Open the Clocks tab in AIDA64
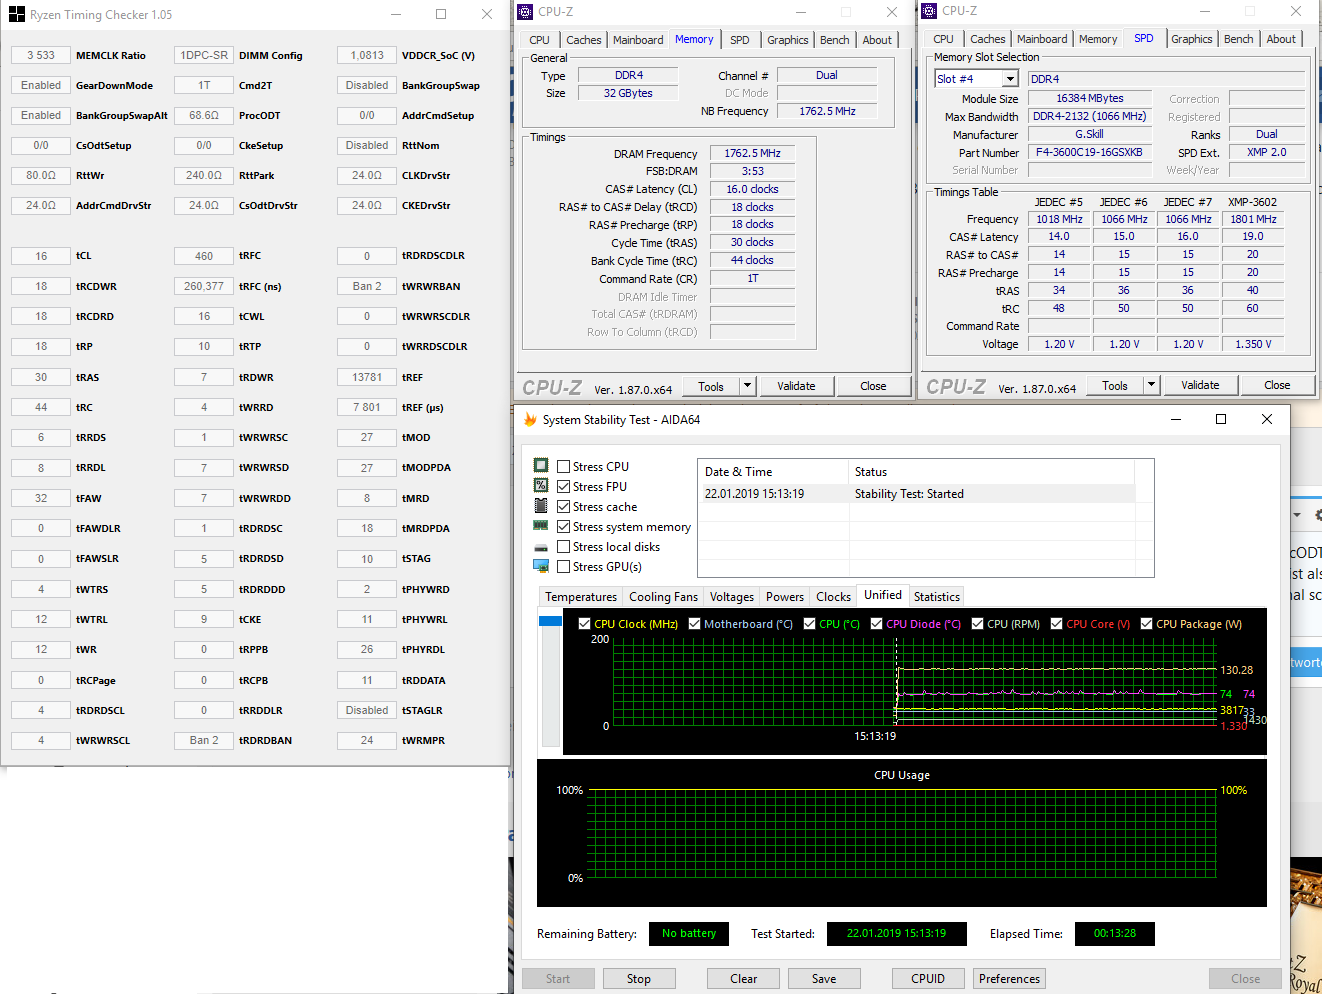1322x994 pixels. point(833,597)
